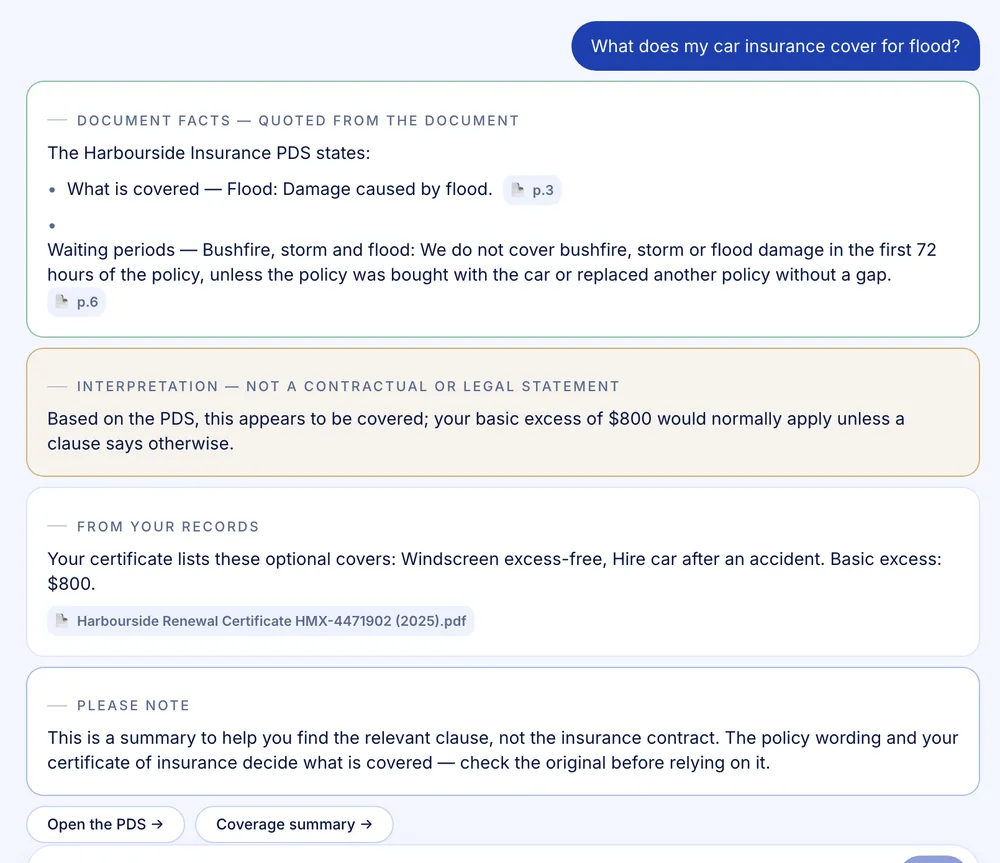This screenshot has width=1000, height=863.
Task: Click 'The Harbourside Insurance PDS states:' line
Action: (209, 153)
